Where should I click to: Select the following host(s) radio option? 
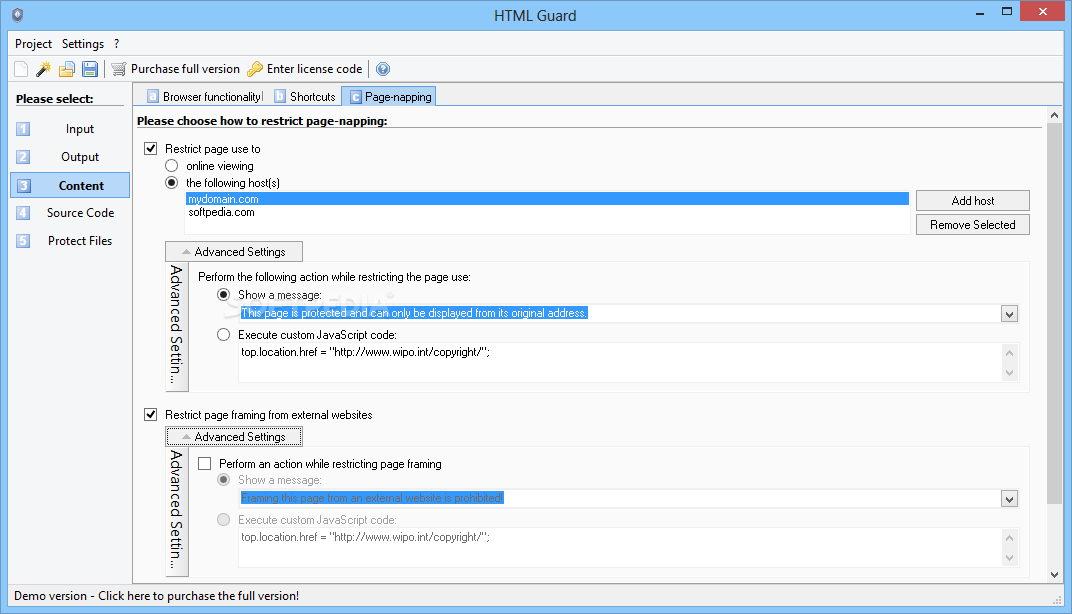[x=172, y=183]
